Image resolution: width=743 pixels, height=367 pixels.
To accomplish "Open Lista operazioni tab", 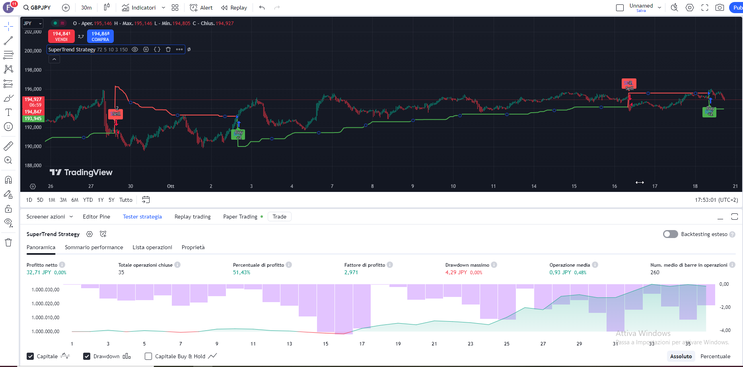I will click(x=152, y=247).
